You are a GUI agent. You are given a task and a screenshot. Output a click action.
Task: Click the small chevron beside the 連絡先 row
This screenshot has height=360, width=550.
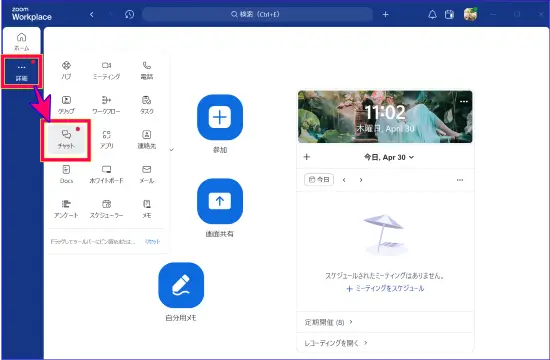pos(172,150)
